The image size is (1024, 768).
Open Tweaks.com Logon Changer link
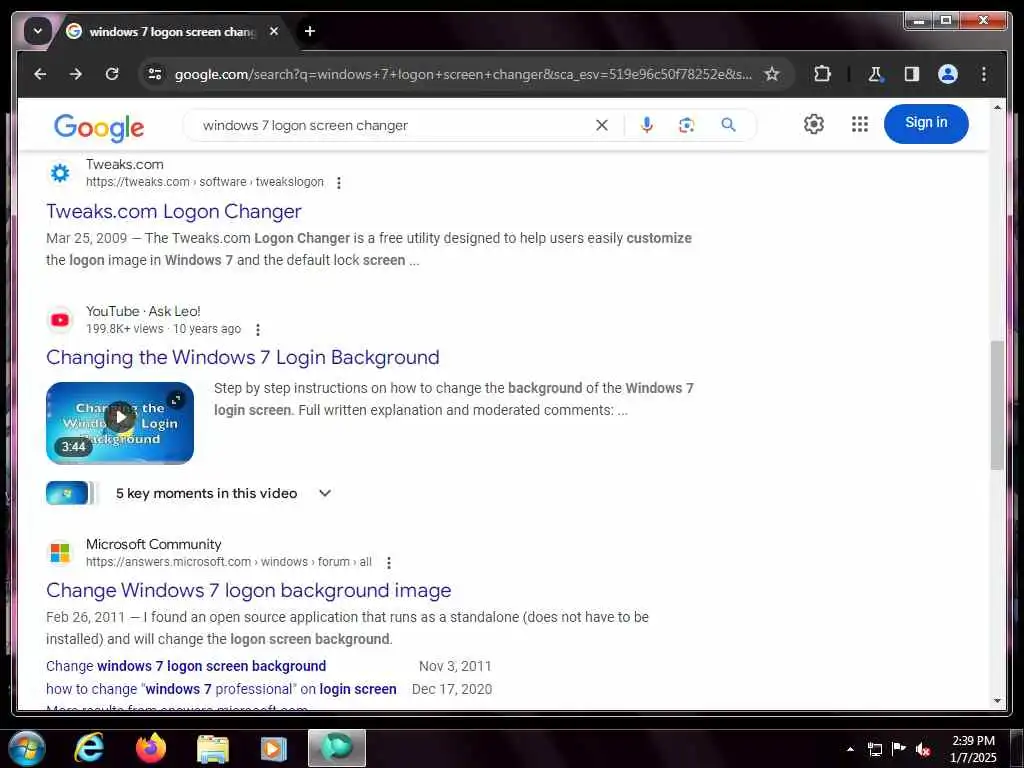click(174, 211)
